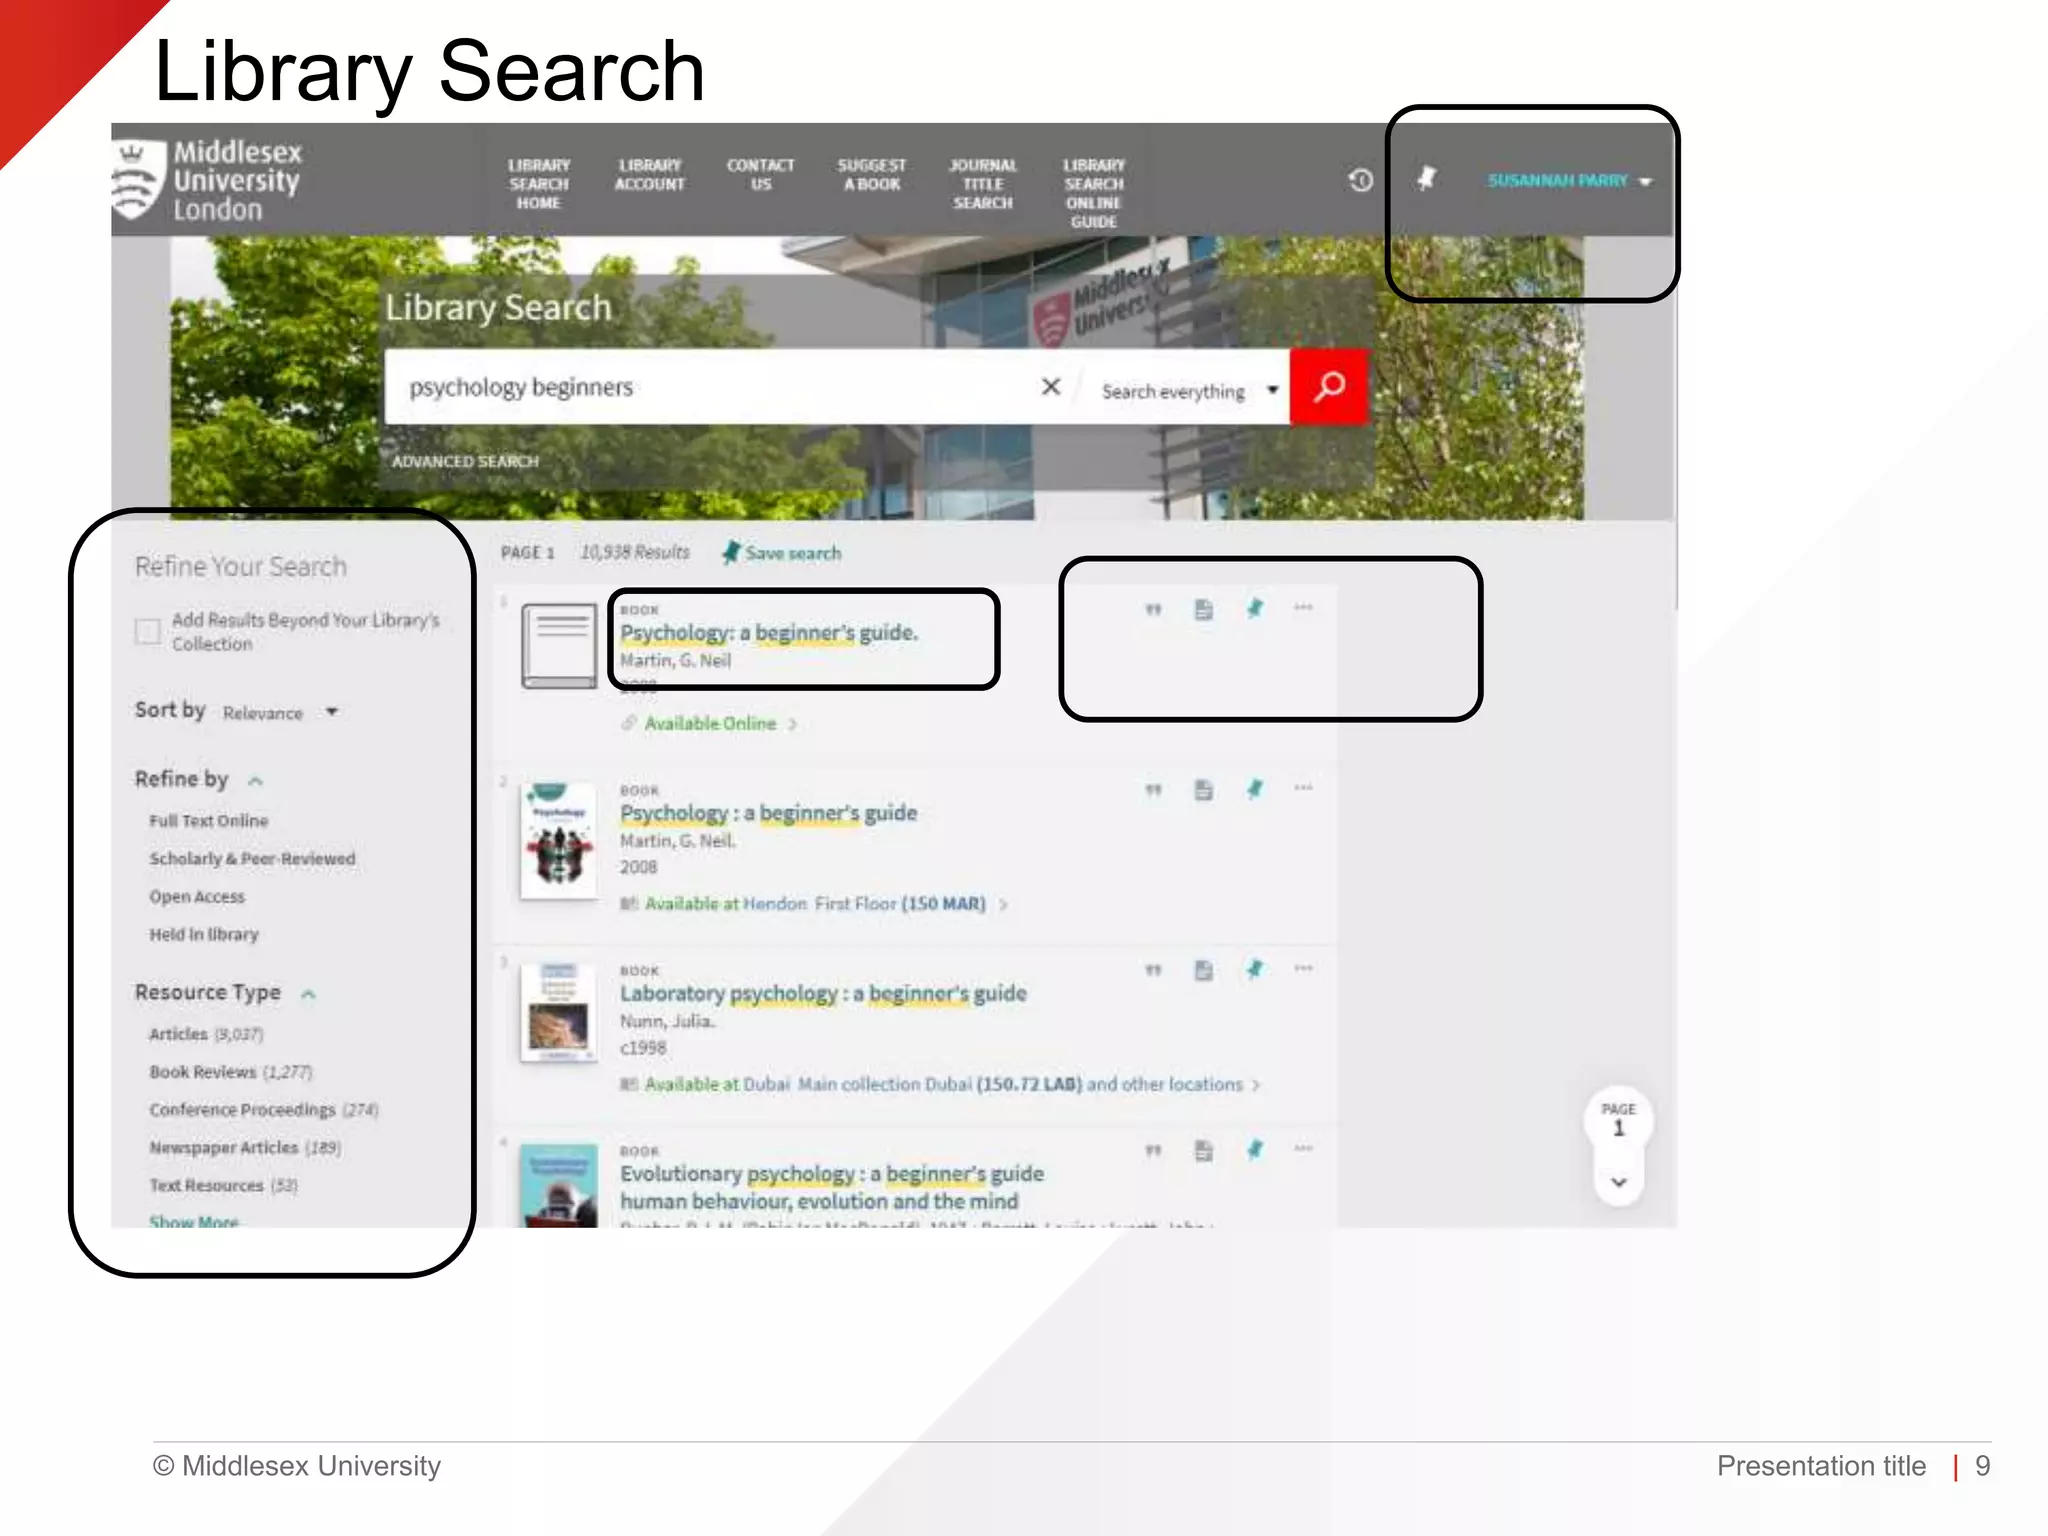Click citation quote icon for first Psychology result
This screenshot has height=1536, width=2048.
(1153, 609)
